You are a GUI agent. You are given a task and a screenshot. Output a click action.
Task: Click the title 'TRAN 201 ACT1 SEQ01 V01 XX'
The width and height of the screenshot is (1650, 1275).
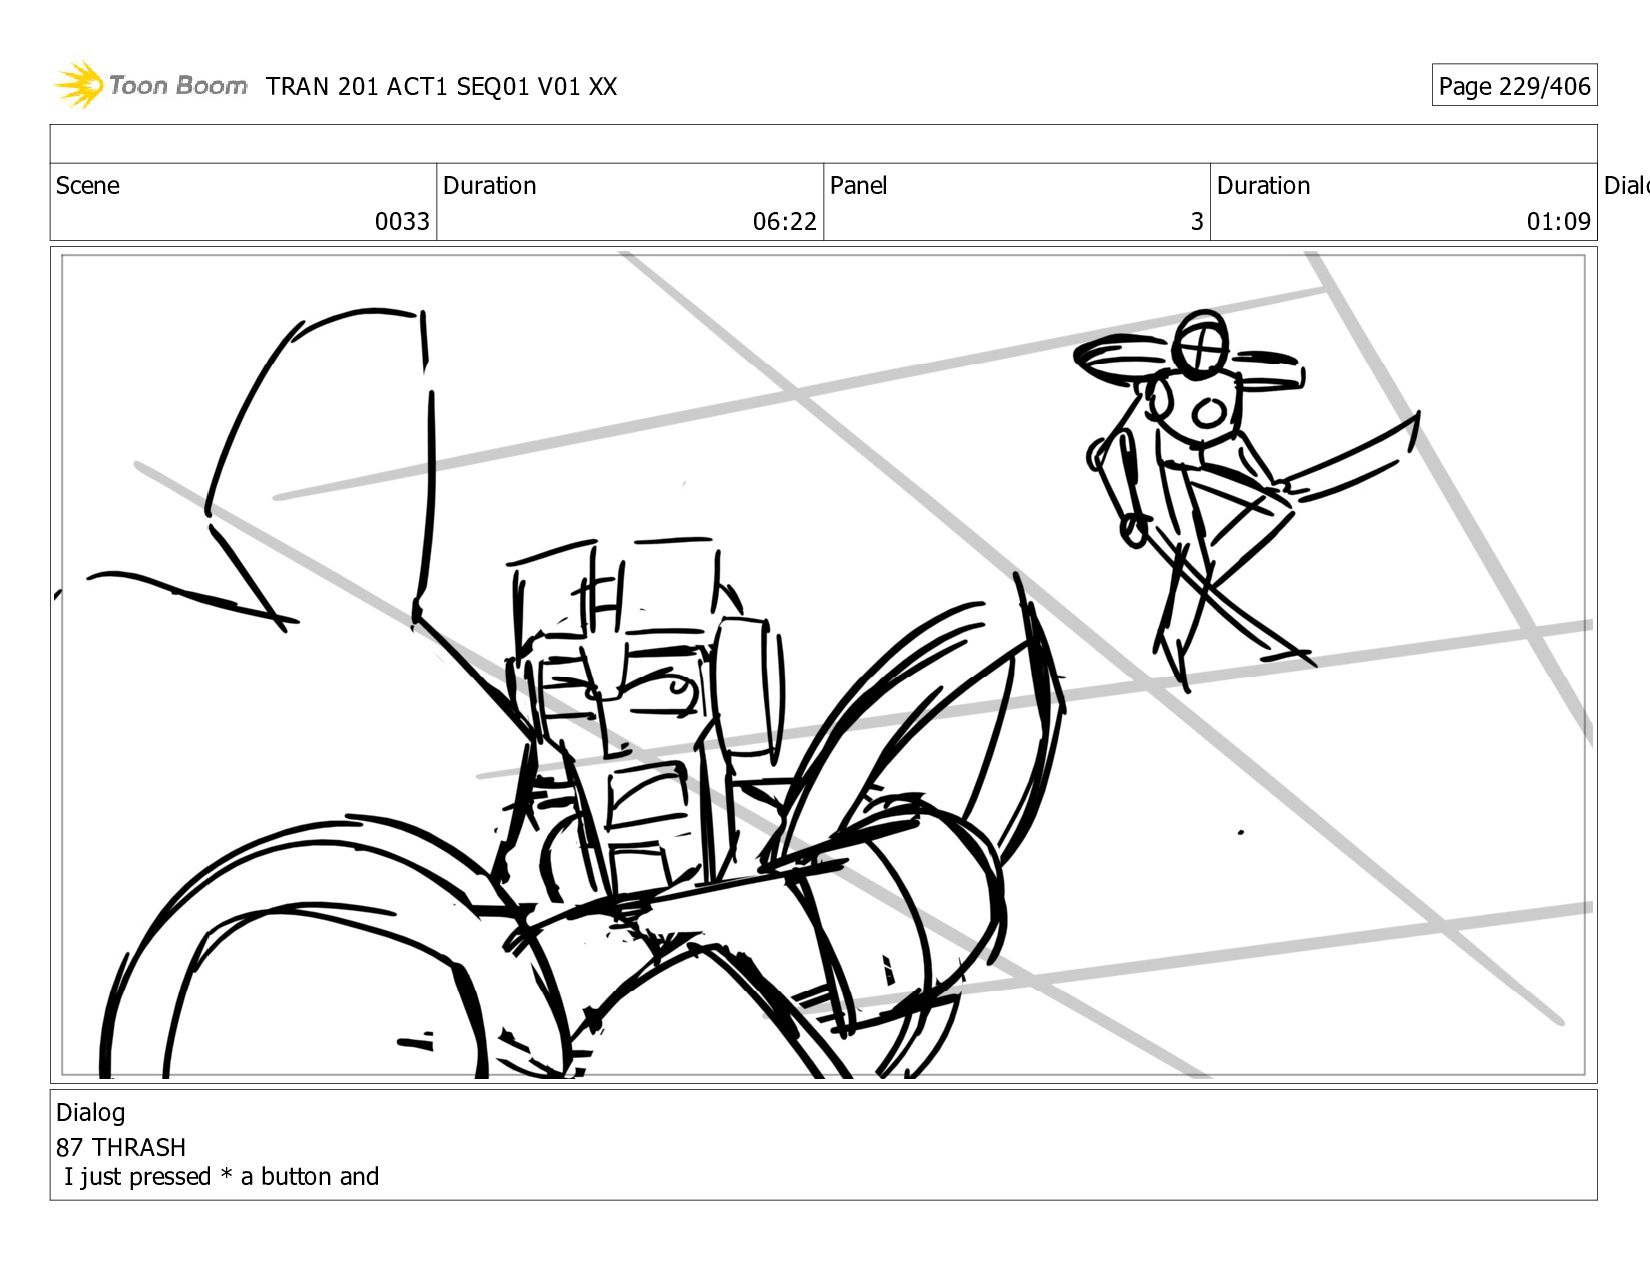pyautogui.click(x=441, y=87)
